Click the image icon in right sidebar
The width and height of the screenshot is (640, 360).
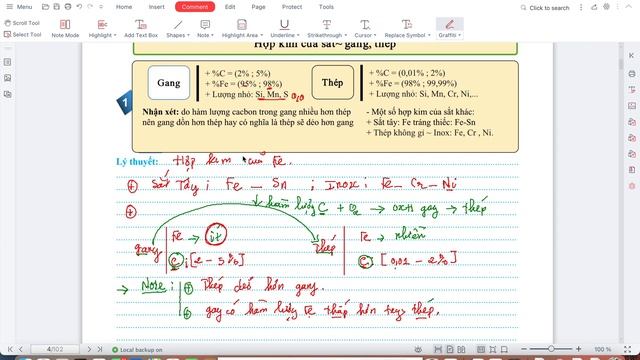632,106
